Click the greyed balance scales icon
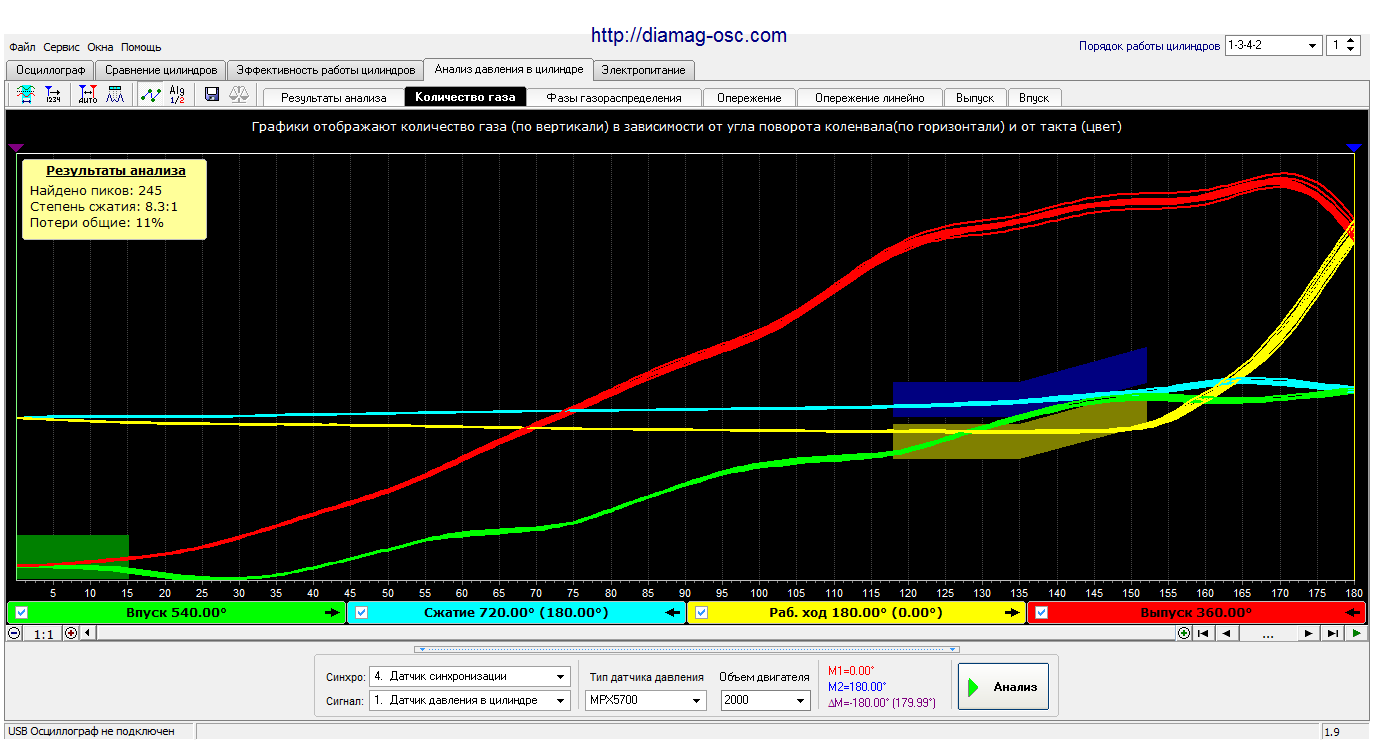This screenshot has width=1382, height=744. tap(240, 95)
